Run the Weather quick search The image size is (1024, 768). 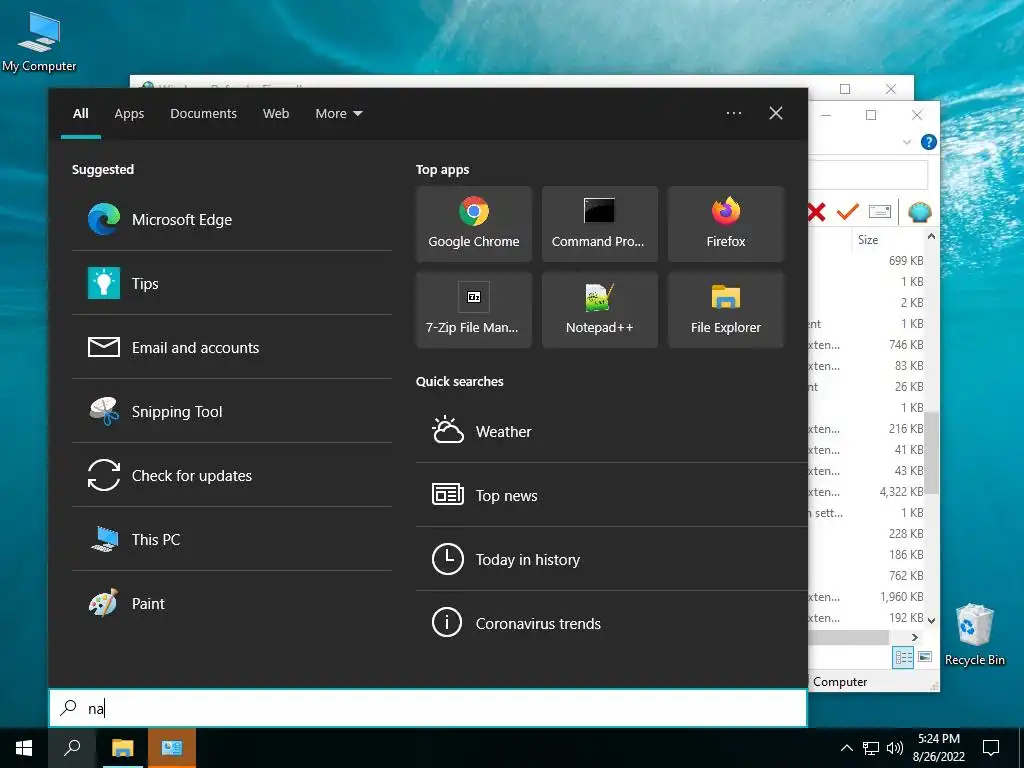tap(611, 431)
